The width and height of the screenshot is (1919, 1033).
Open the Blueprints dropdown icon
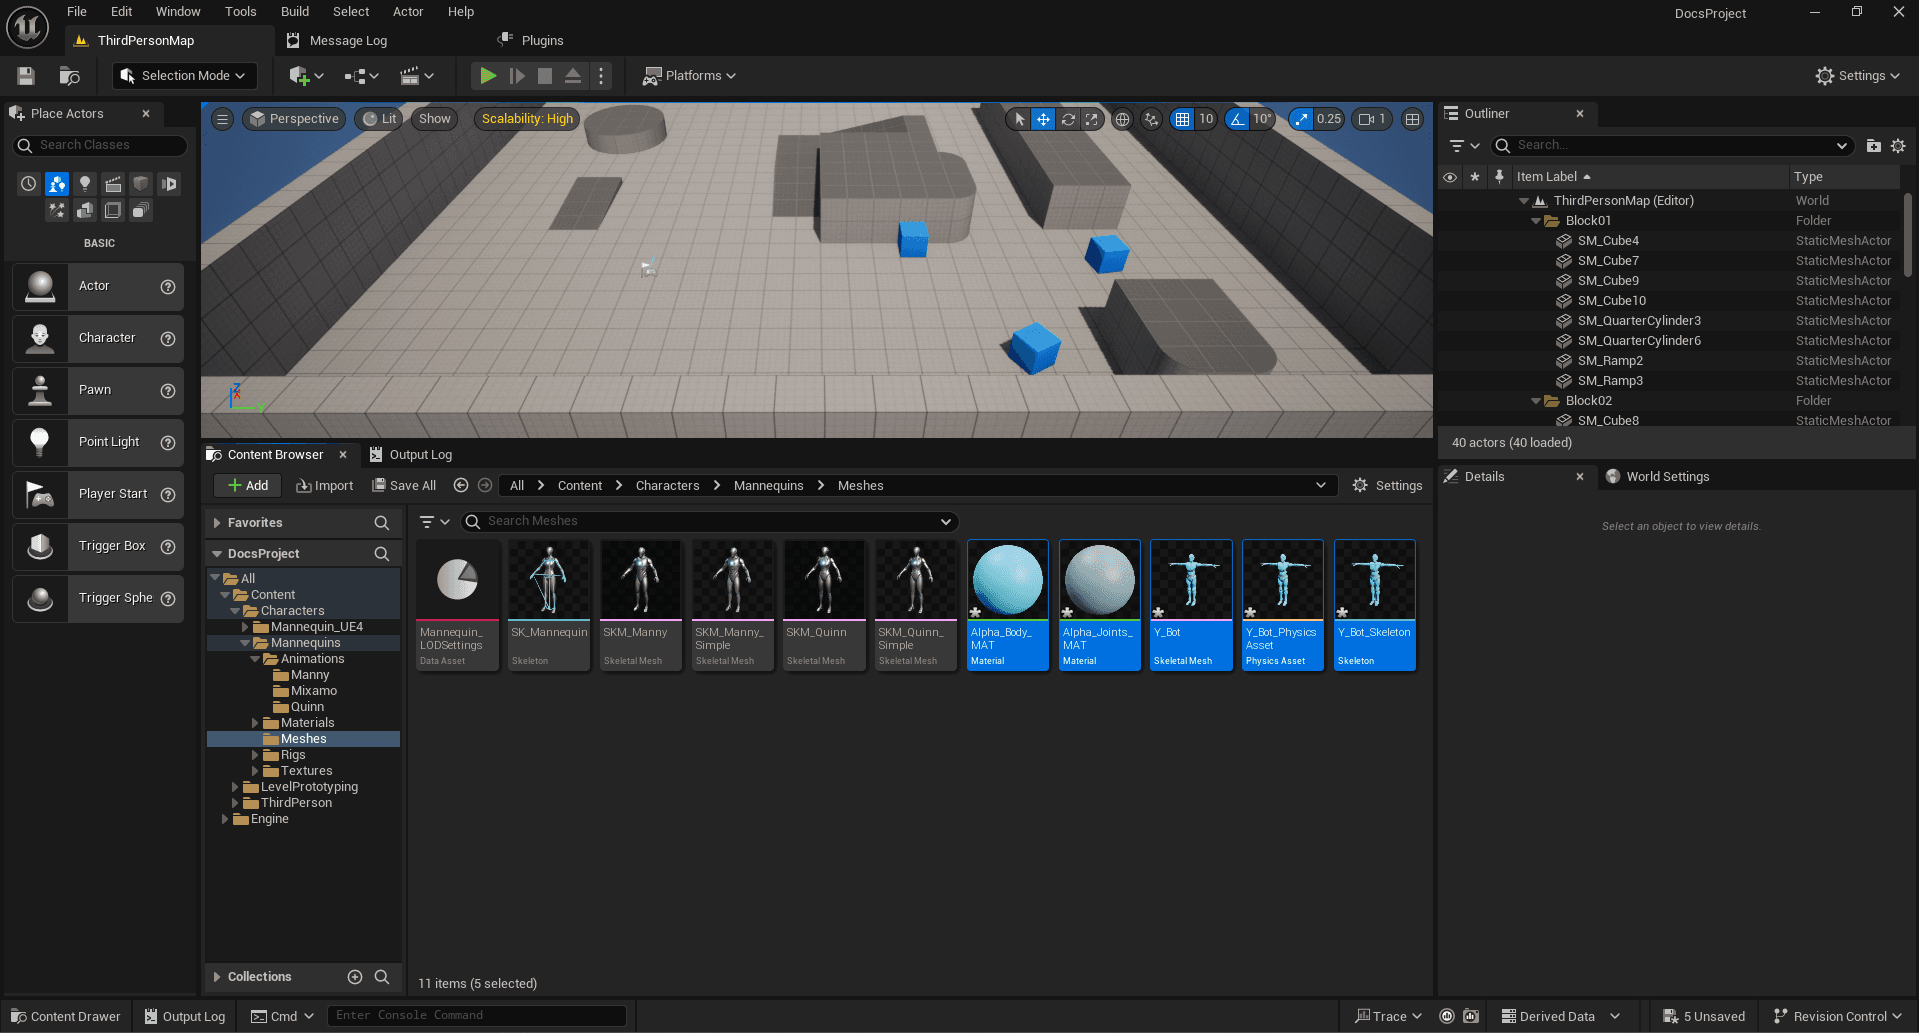click(361, 76)
